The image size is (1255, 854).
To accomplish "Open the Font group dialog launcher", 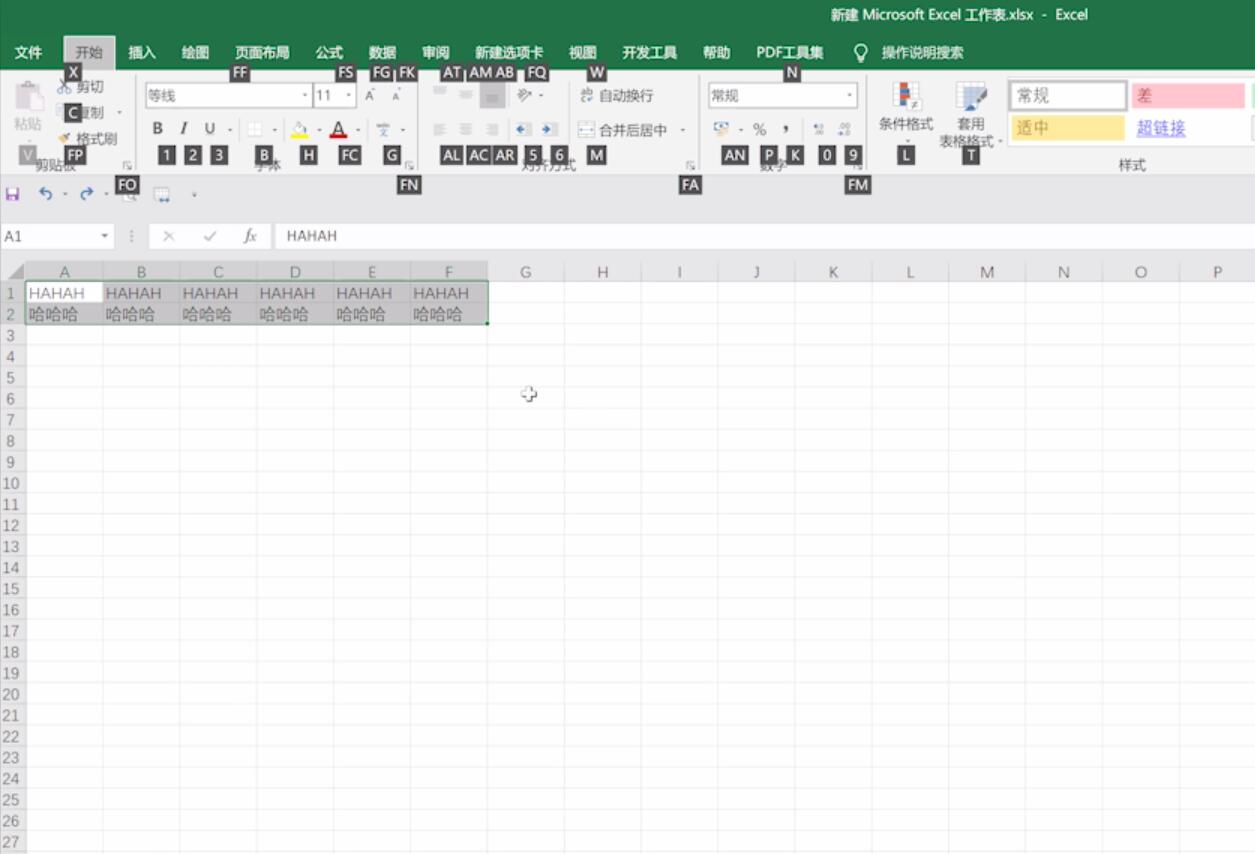I will pyautogui.click(x=409, y=165).
